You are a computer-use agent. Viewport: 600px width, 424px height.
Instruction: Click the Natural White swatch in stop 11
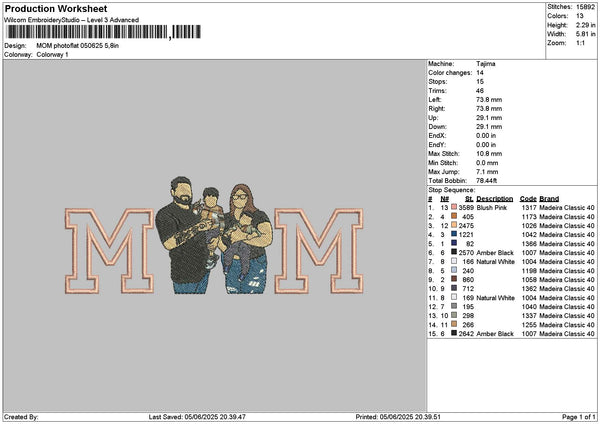(454, 297)
